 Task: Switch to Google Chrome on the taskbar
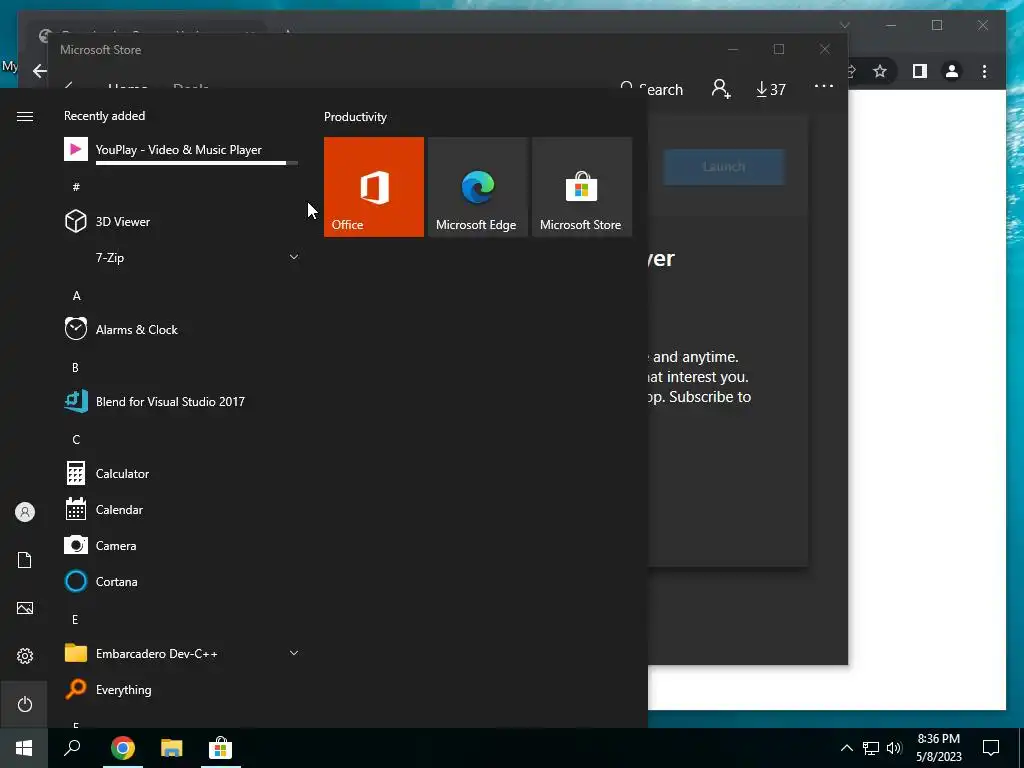pyautogui.click(x=123, y=748)
